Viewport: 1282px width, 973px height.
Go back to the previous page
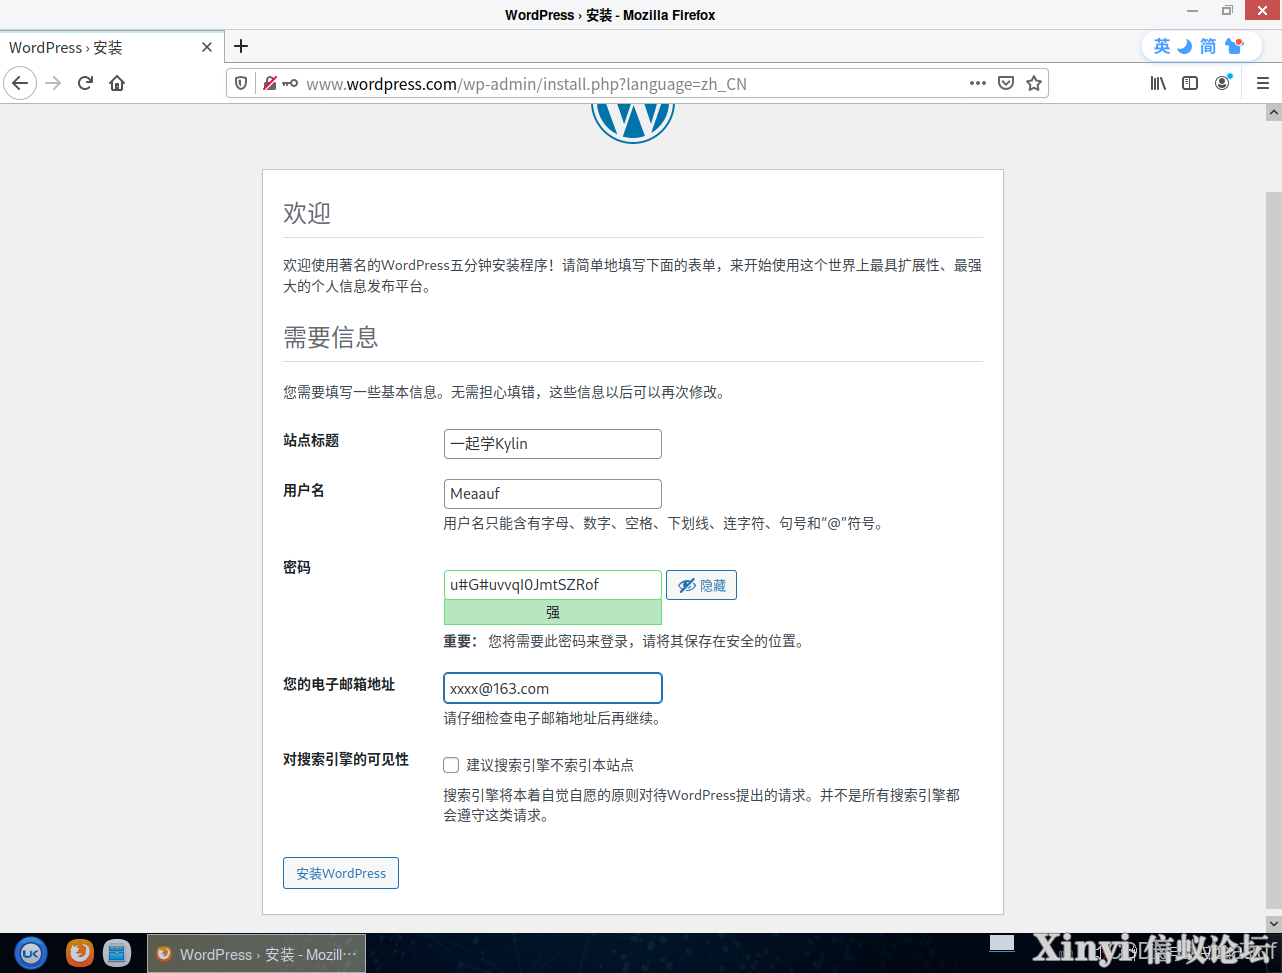20,83
